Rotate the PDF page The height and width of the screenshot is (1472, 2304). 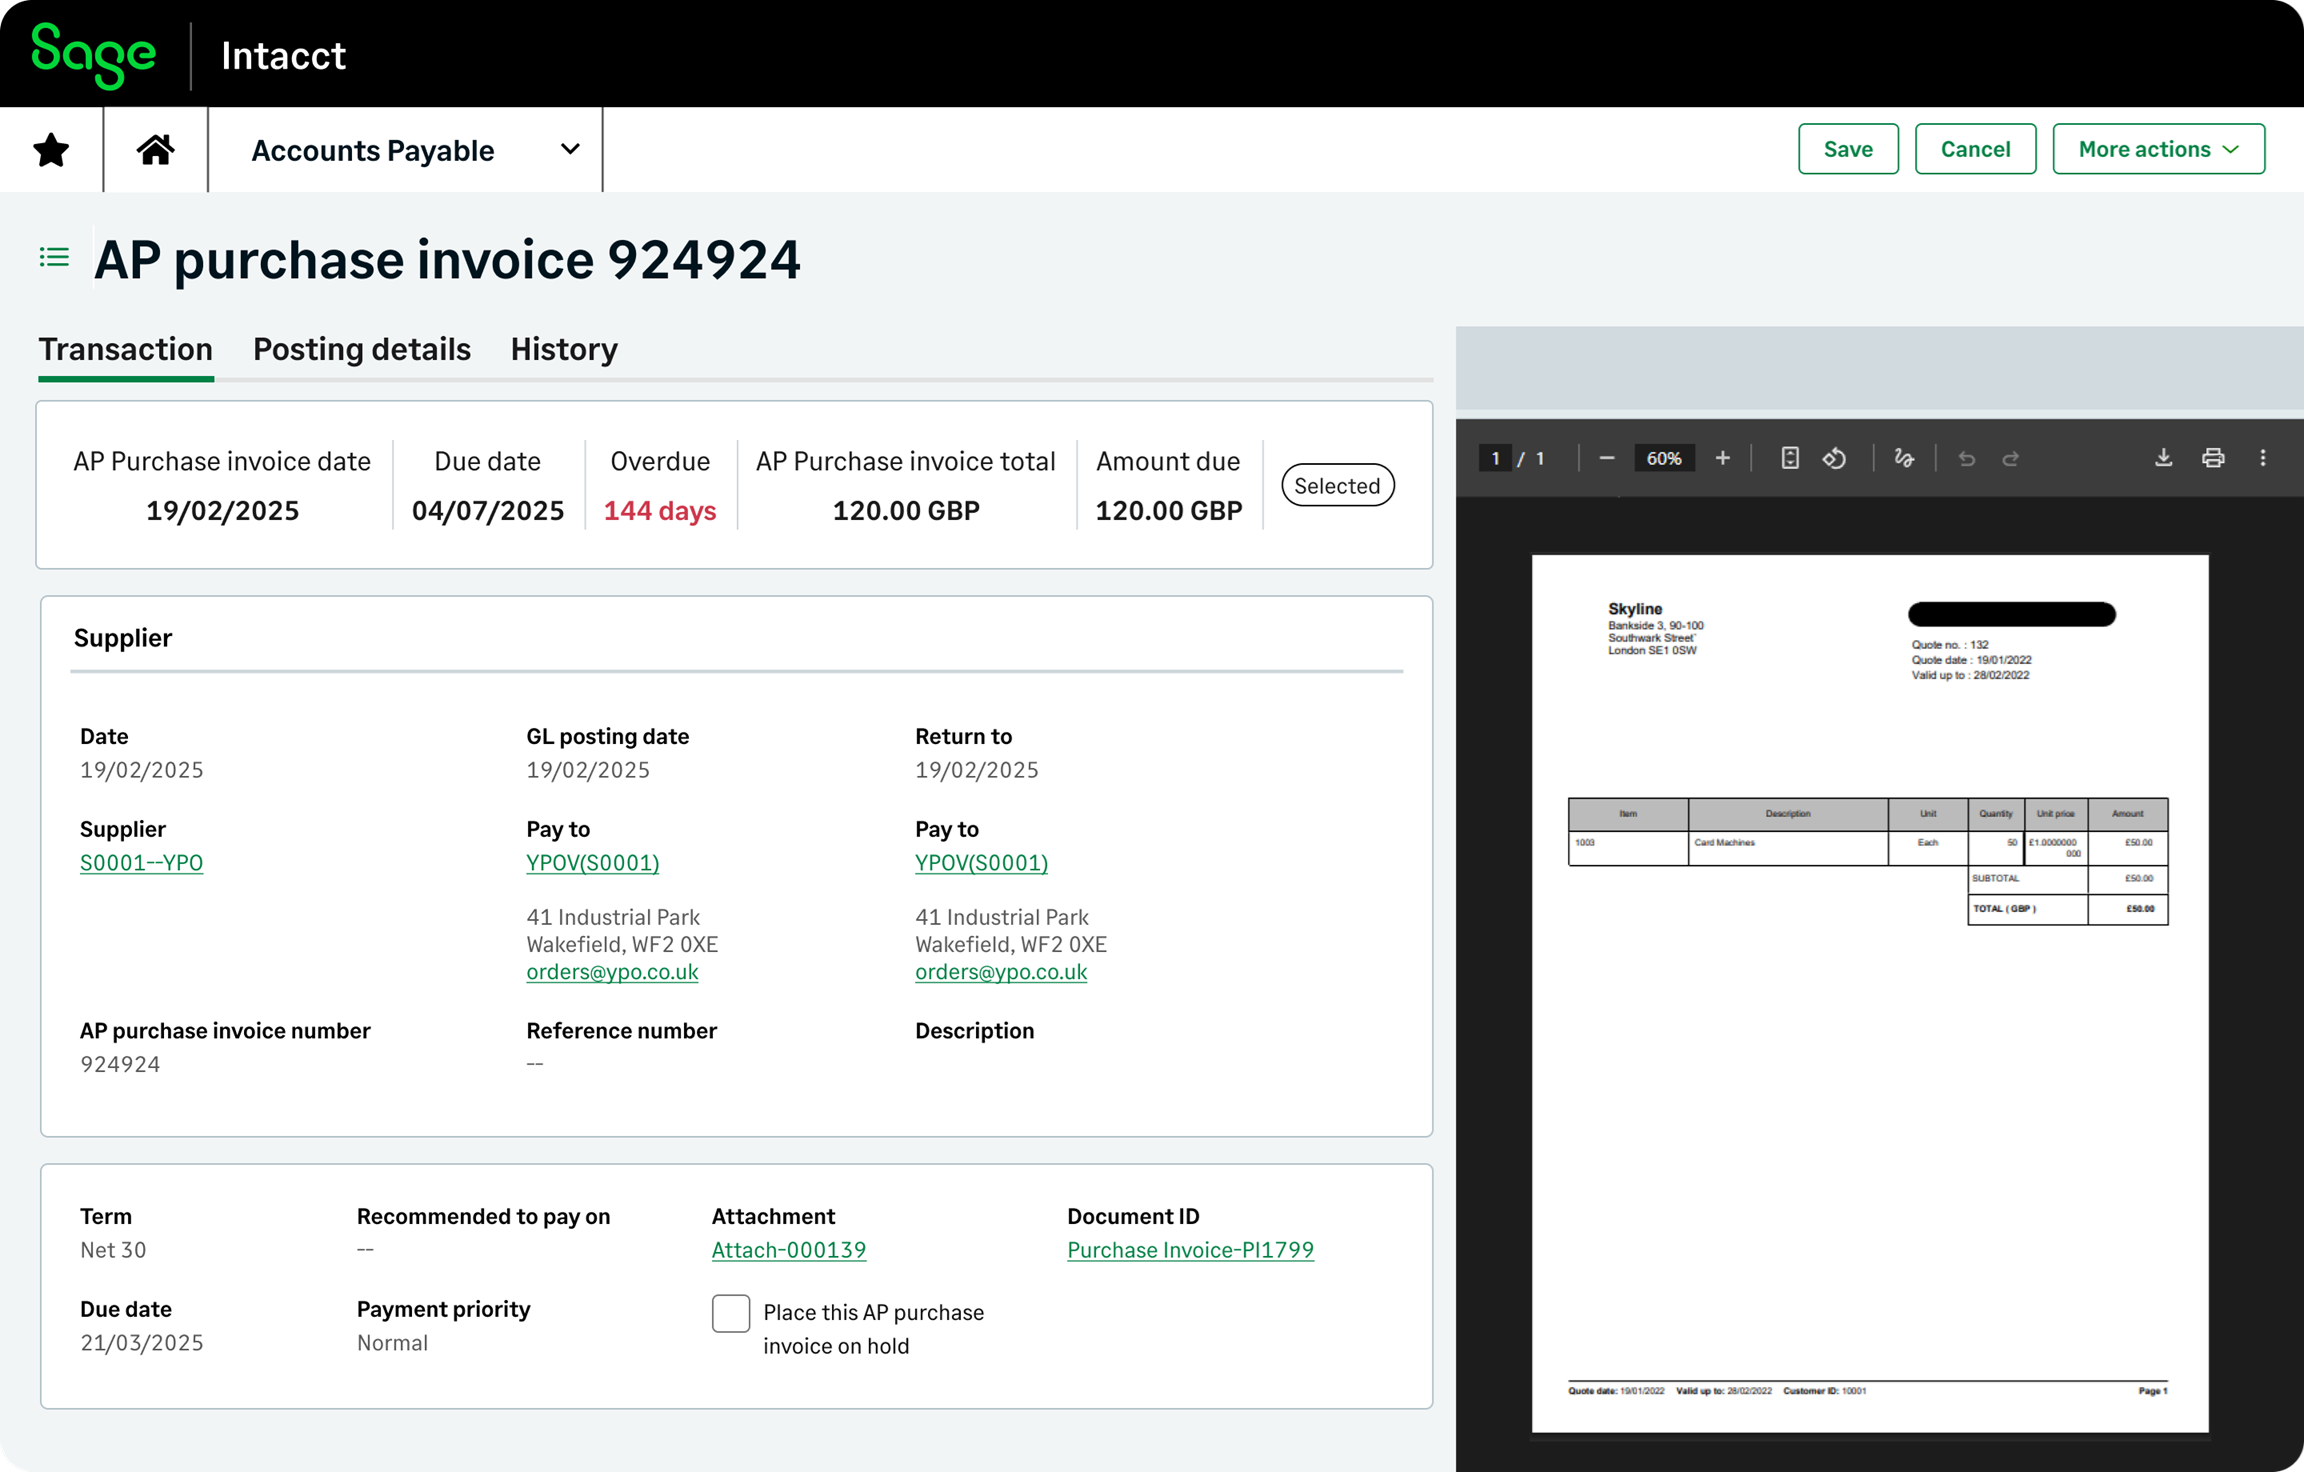[1836, 458]
